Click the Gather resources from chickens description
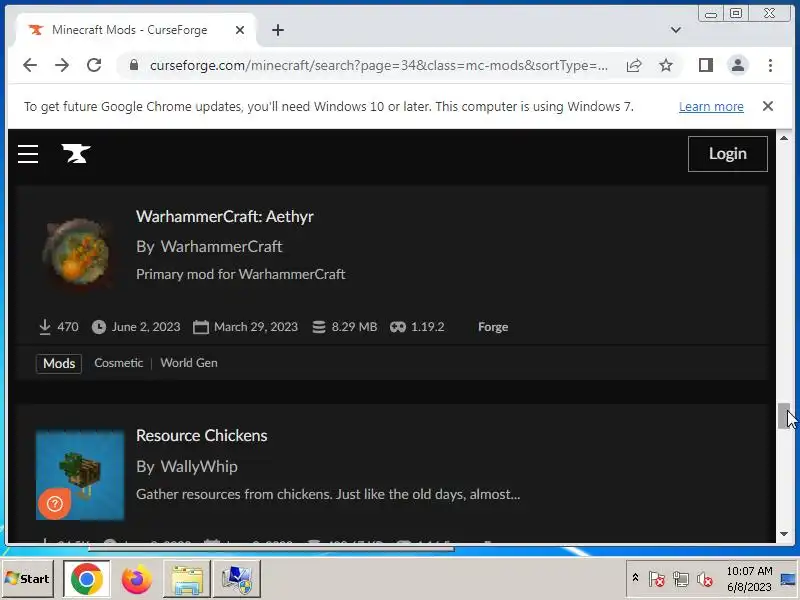 (x=328, y=494)
